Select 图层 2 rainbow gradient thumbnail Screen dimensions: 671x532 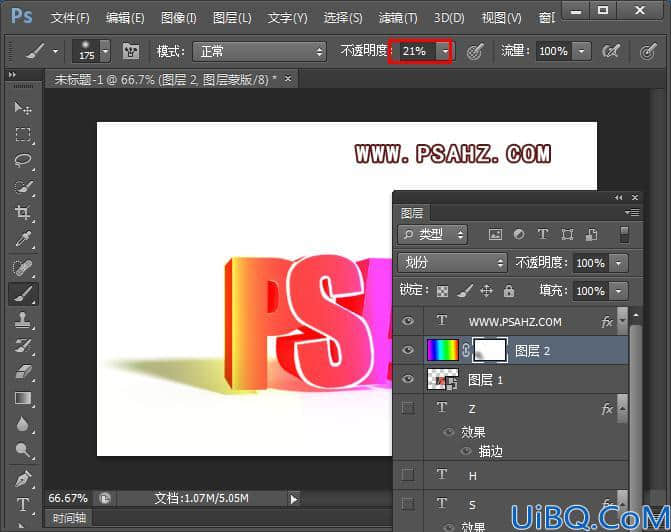tap(442, 350)
